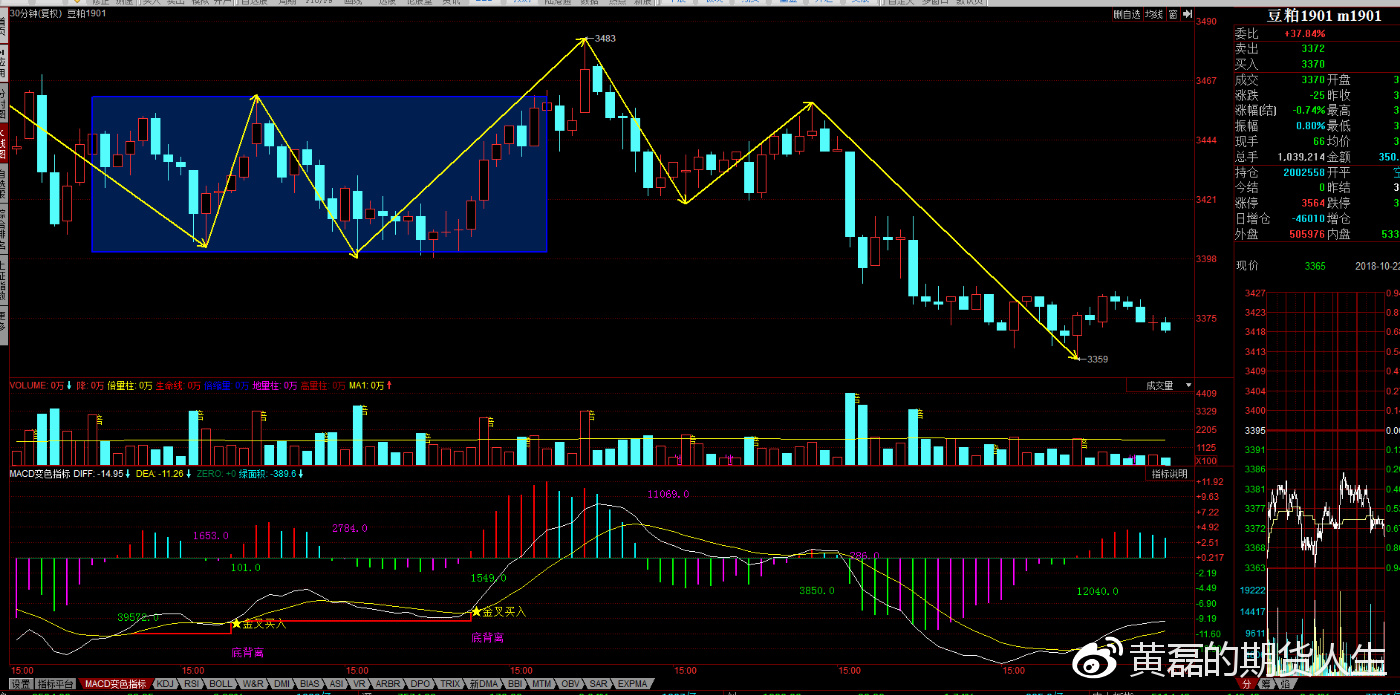1400x695 pixels.
Task: Click the 现价 value 3365
Action: click(1315, 265)
